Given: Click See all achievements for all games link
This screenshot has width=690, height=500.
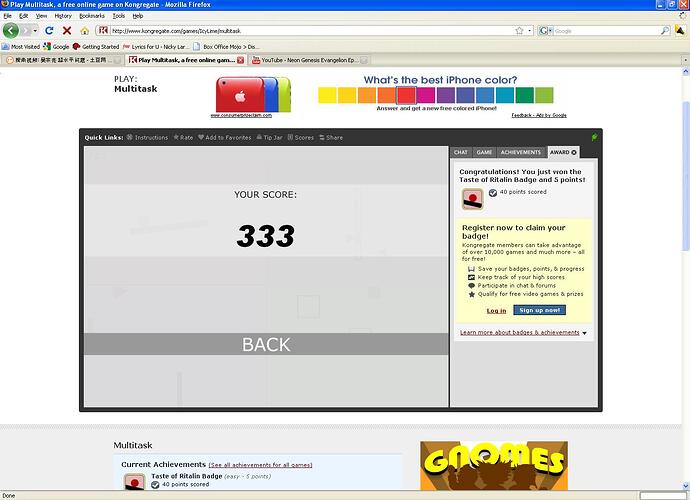Looking at the screenshot, I should click(x=261, y=465).
